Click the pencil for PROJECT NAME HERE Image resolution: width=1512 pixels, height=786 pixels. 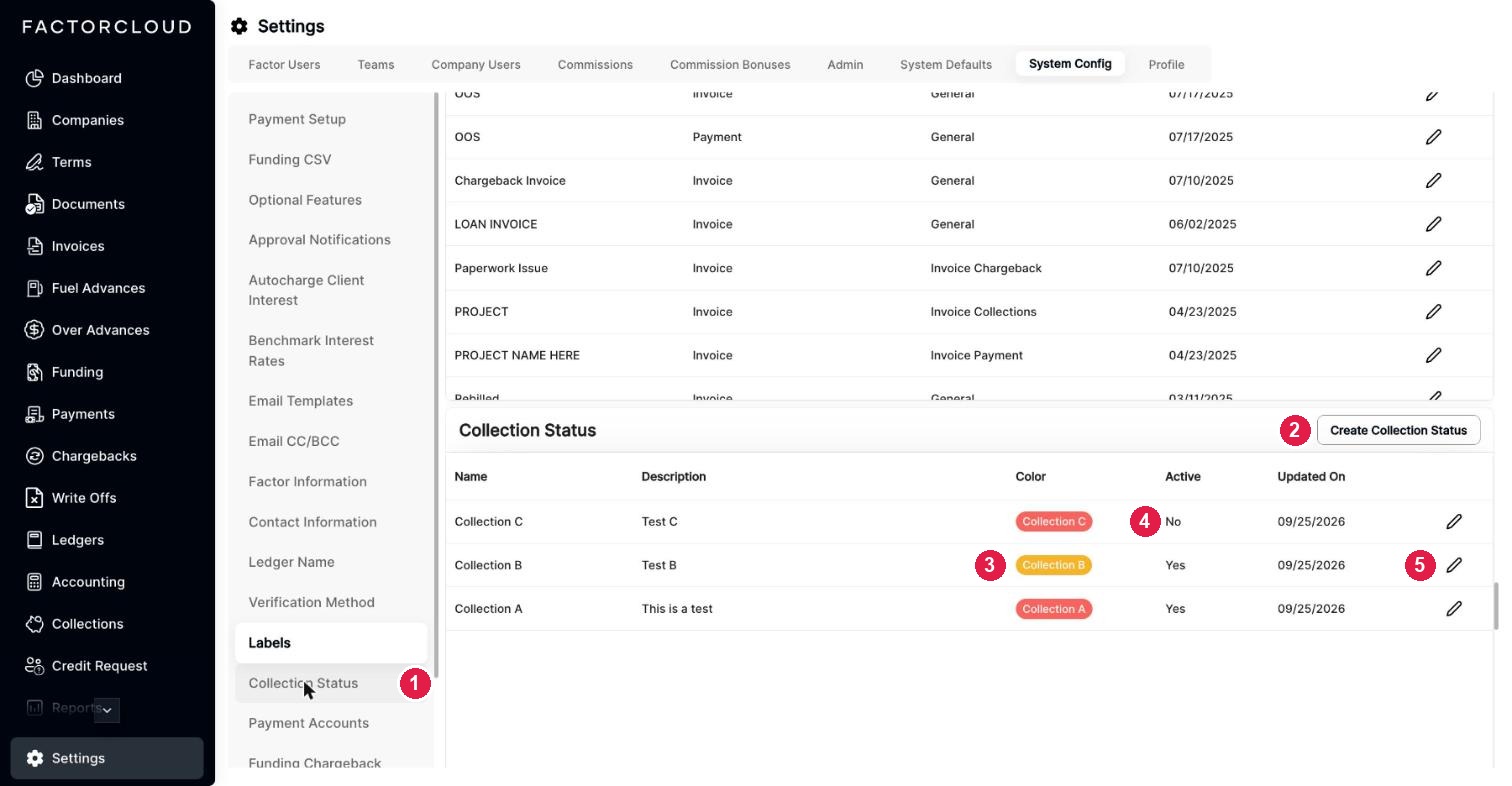[x=1433, y=355]
